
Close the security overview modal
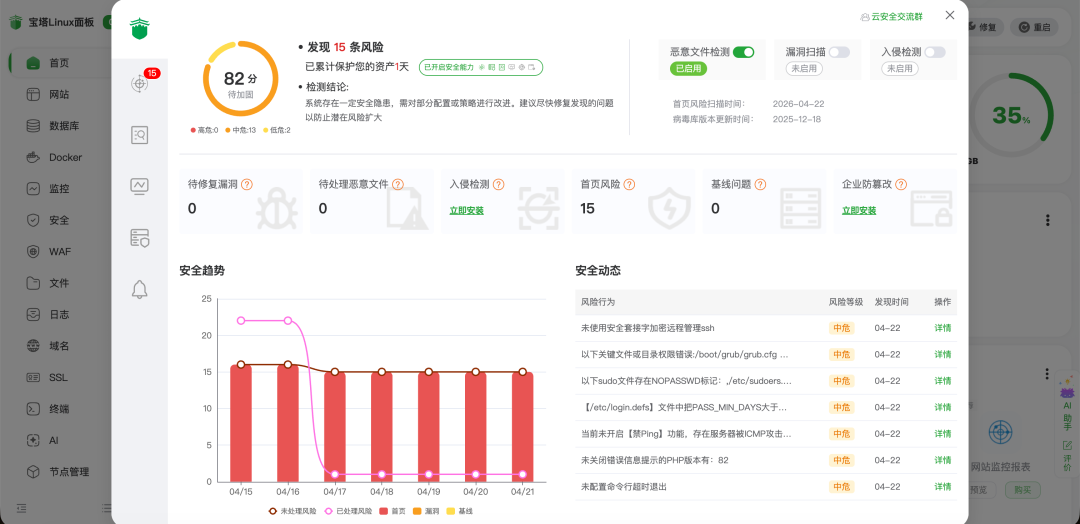pos(950,15)
